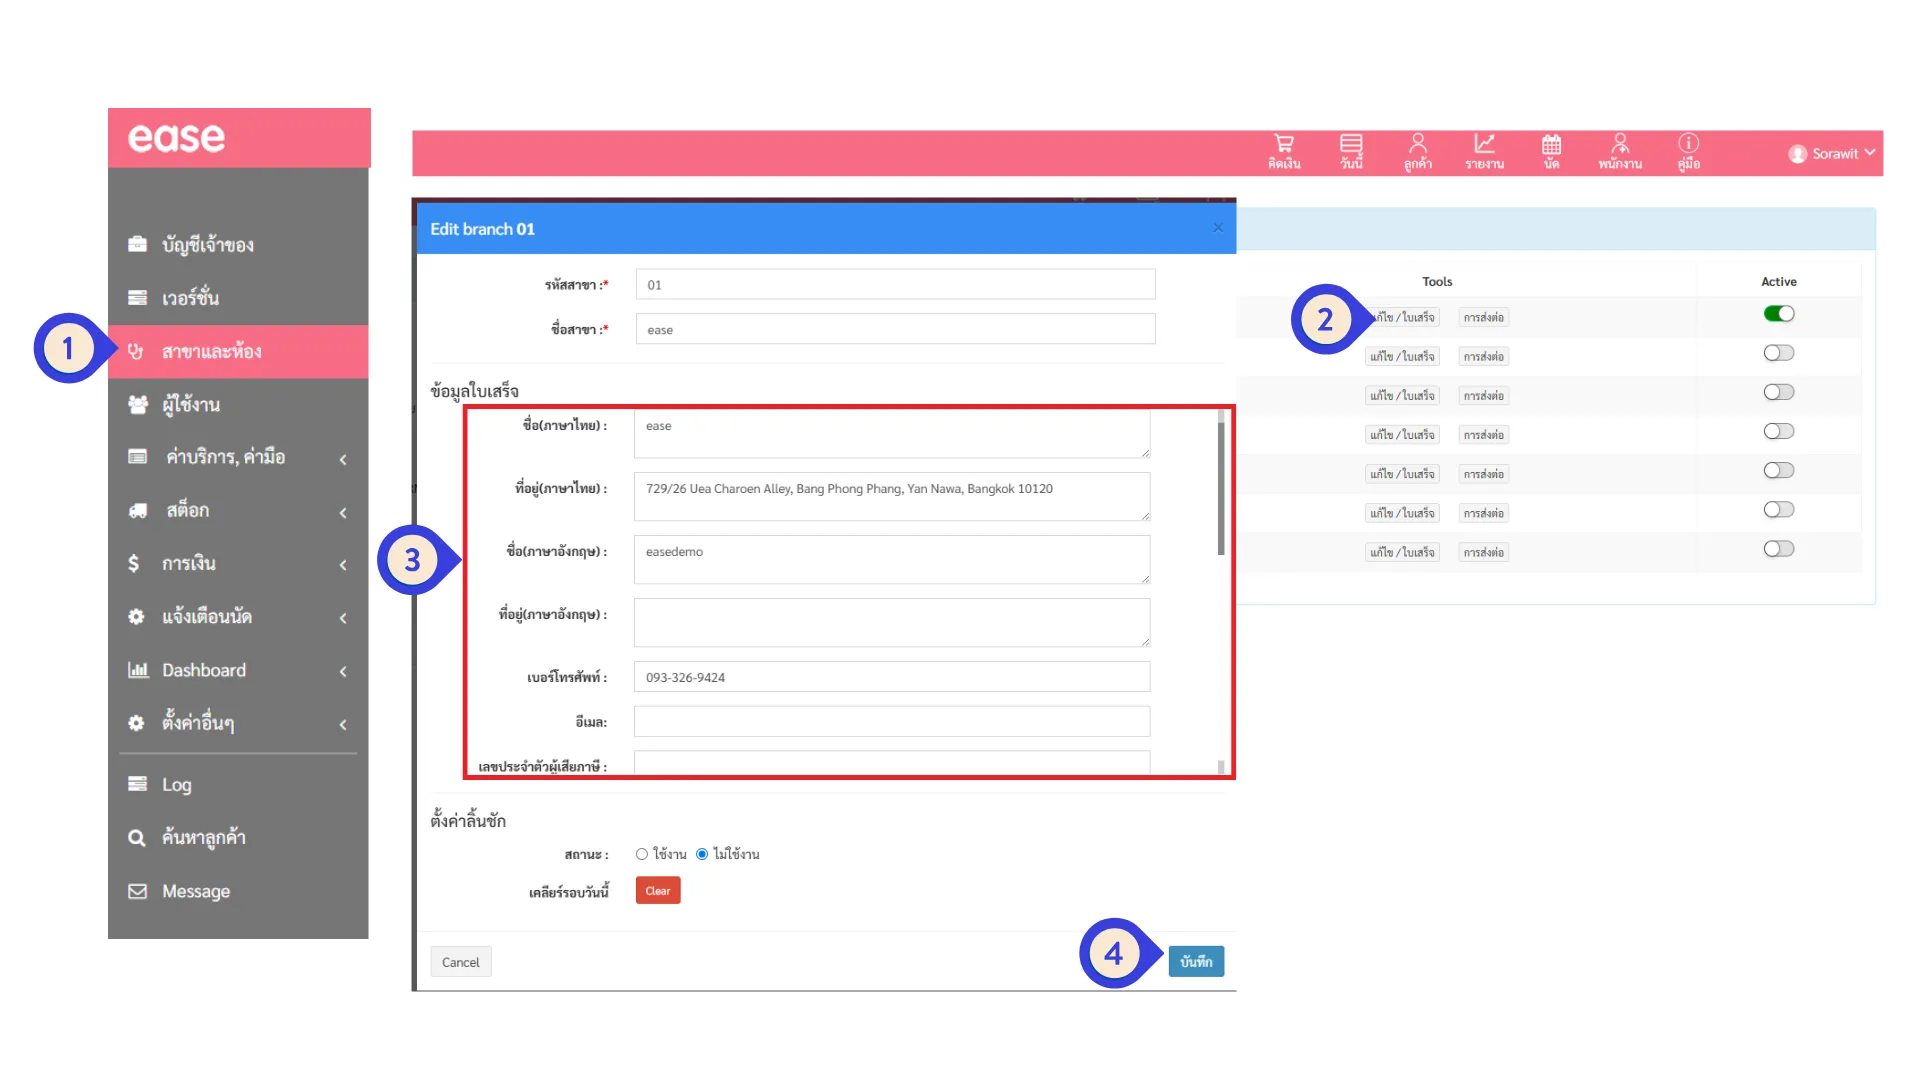
Task: Open the staff icon in top bar
Action: click(x=1620, y=145)
